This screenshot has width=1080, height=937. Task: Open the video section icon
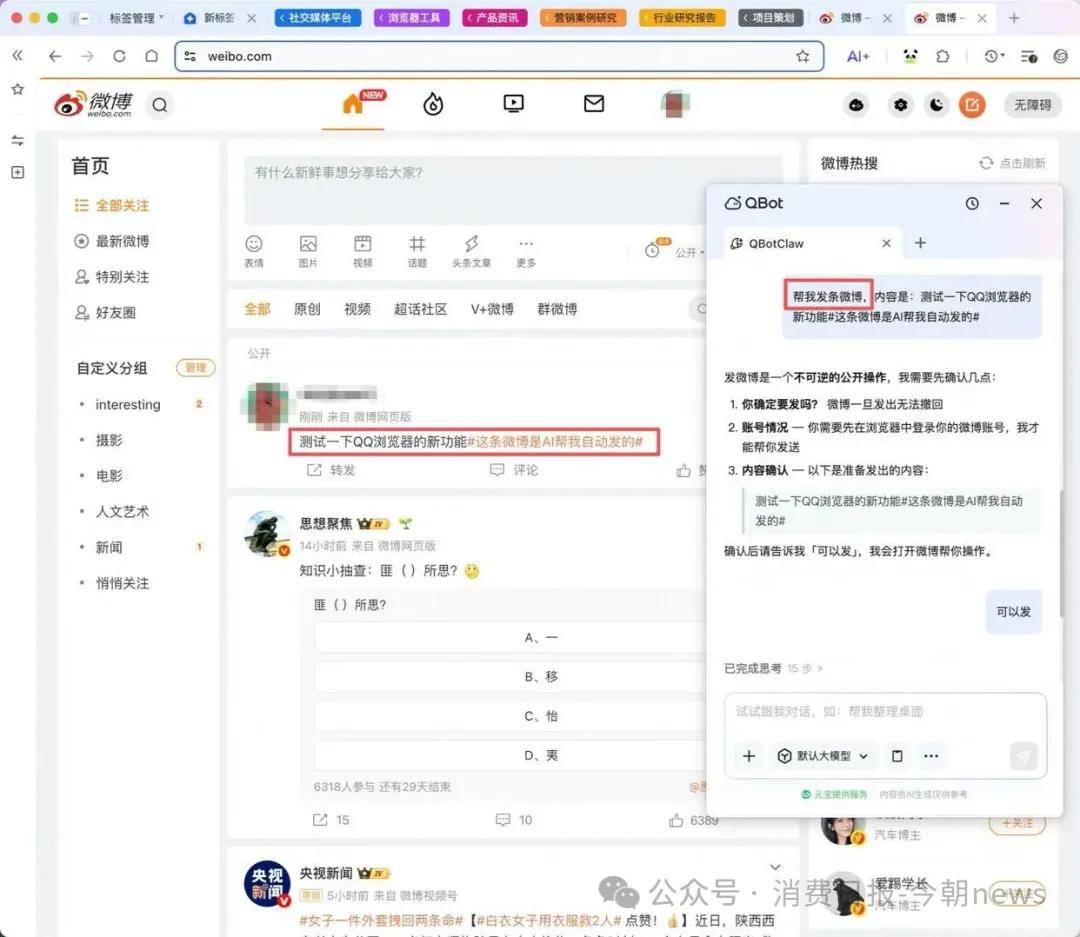coord(513,103)
